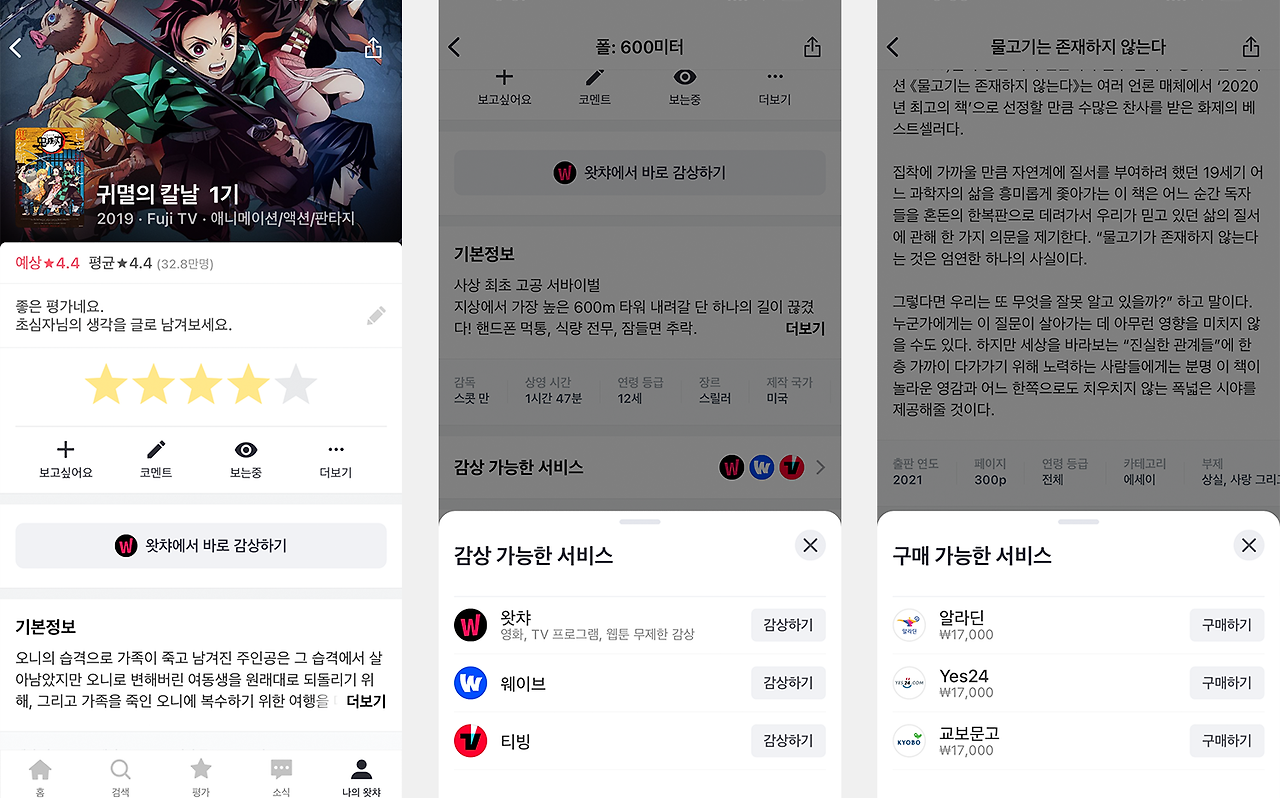
Task: Add to wishlist with 보고싶어요 plus icon
Action: point(66,450)
